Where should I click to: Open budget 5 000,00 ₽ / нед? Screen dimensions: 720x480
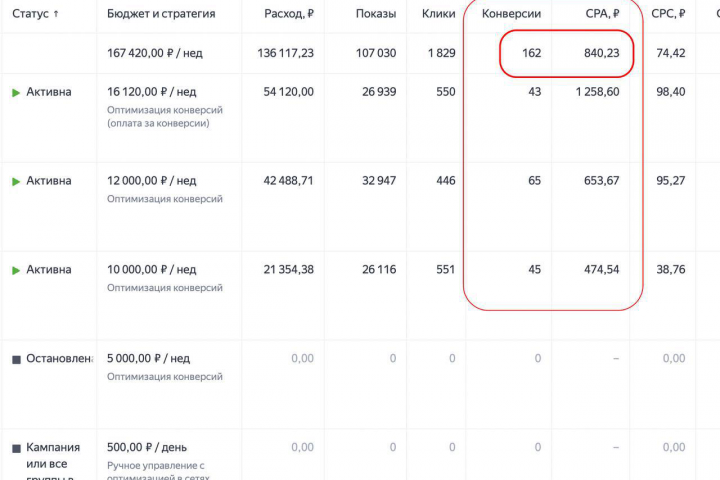pyautogui.click(x=148, y=358)
